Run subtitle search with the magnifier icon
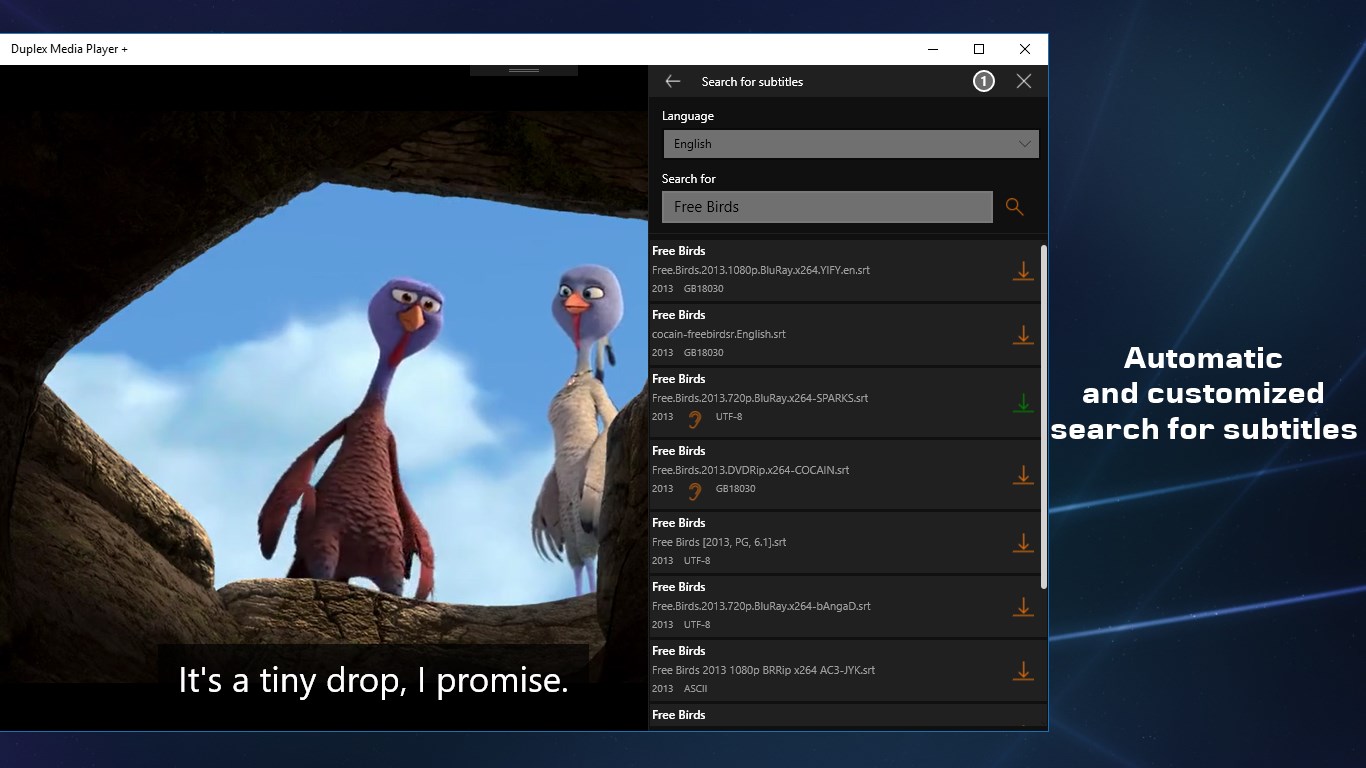The height and width of the screenshot is (768, 1366). click(1015, 207)
